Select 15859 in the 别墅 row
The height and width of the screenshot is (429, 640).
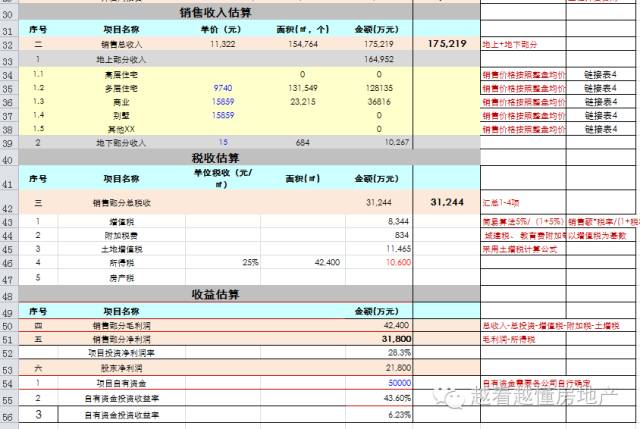coord(223,115)
